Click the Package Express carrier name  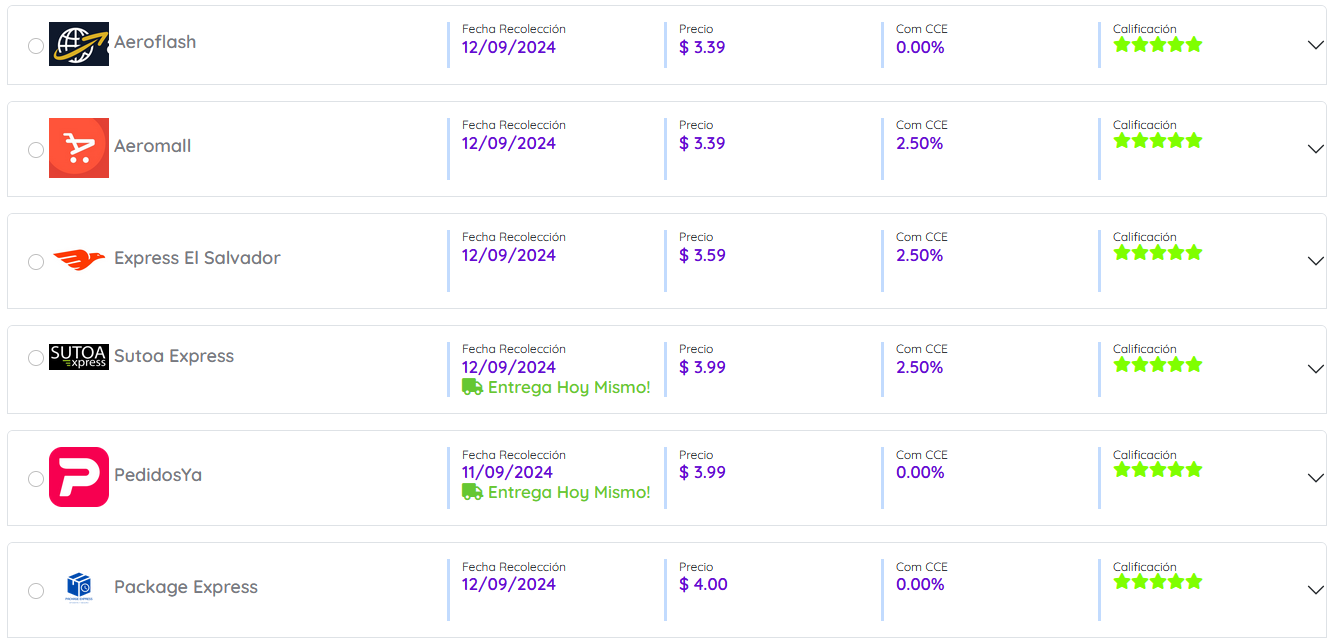pyautogui.click(x=186, y=587)
